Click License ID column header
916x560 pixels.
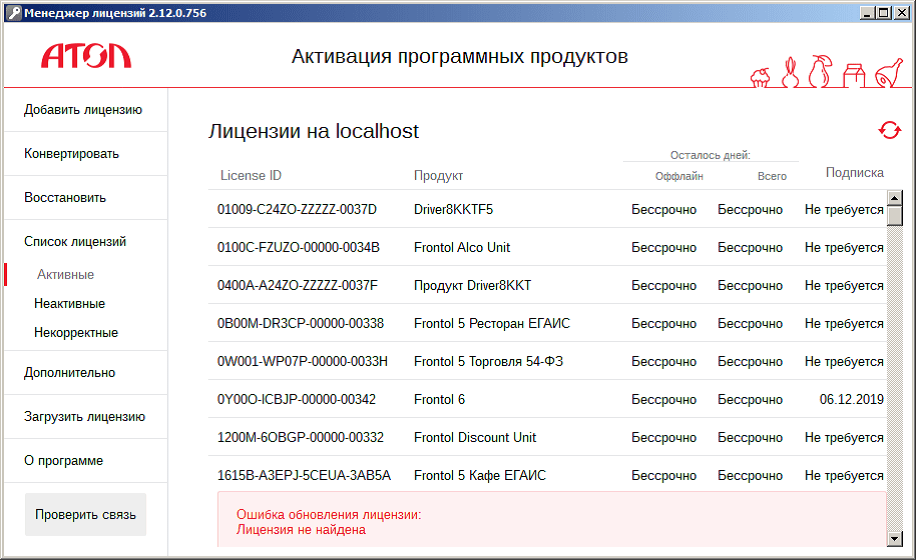(x=251, y=176)
